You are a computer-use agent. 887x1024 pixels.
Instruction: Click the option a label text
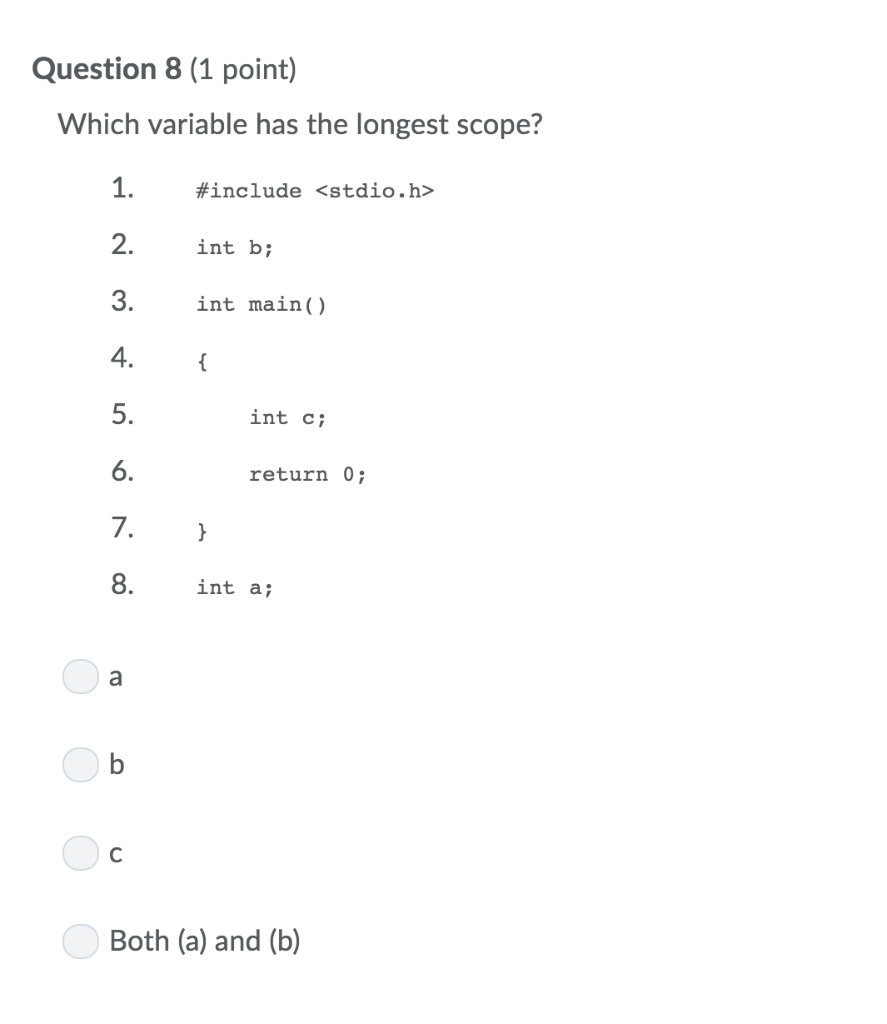pos(115,677)
